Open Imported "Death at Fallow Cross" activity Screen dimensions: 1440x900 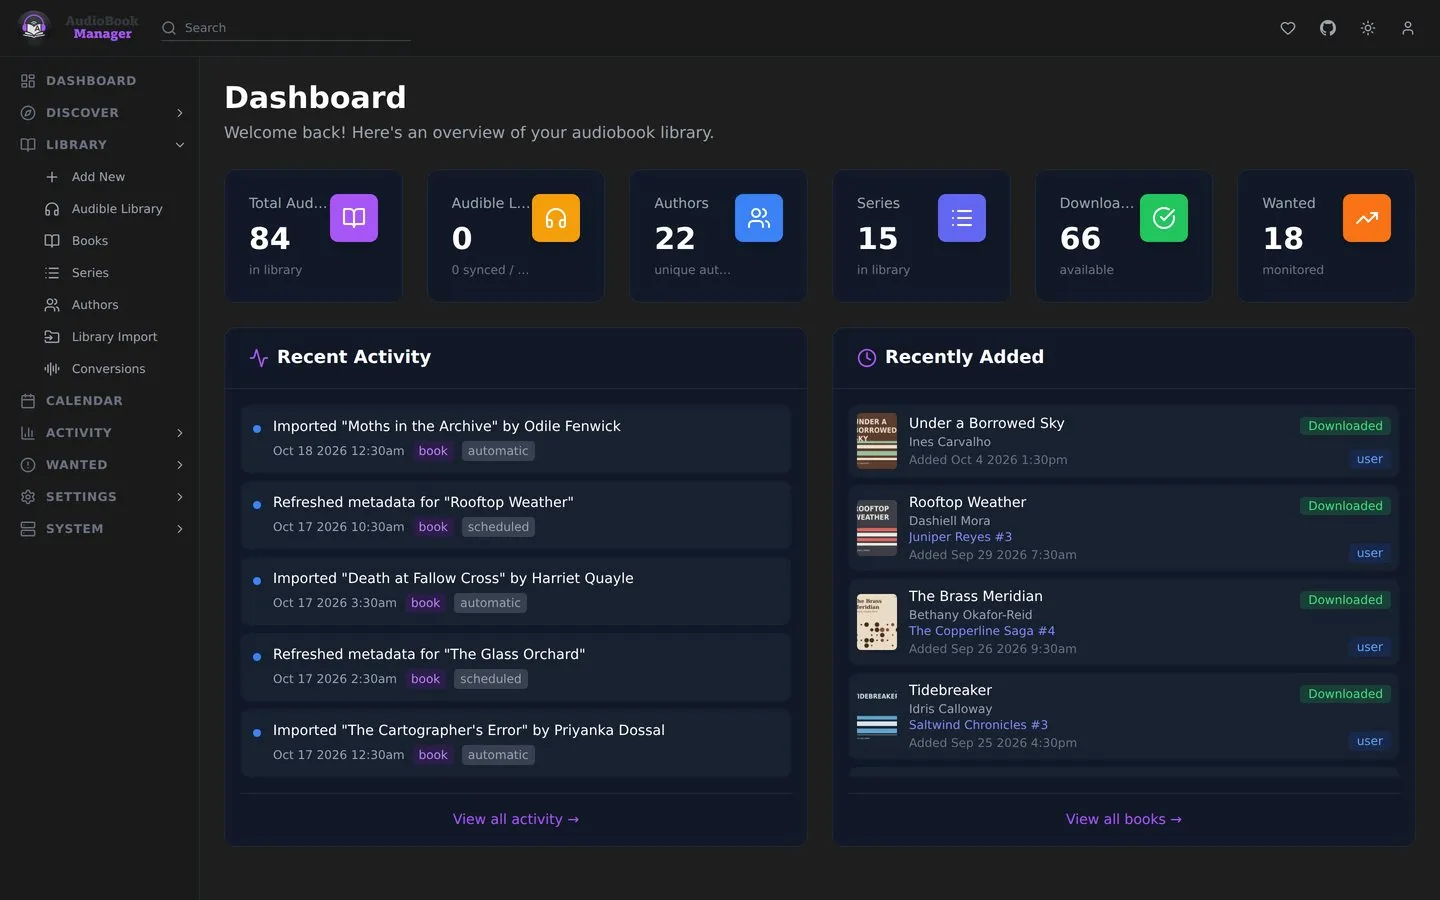516,591
